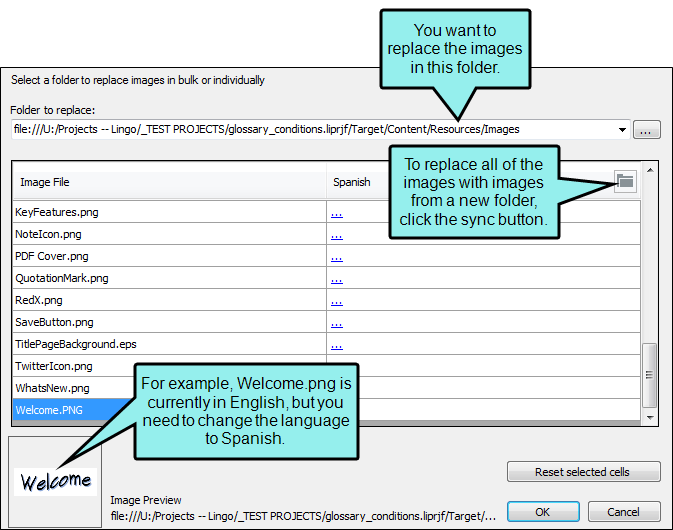This screenshot has height=530, width=673.
Task: Click Reset selected cells button
Action: 583,472
